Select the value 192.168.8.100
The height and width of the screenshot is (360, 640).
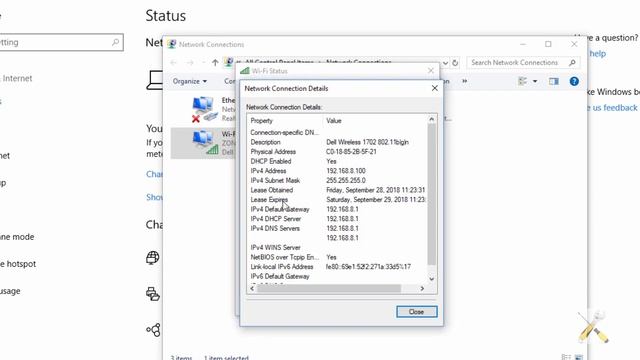pos(346,171)
